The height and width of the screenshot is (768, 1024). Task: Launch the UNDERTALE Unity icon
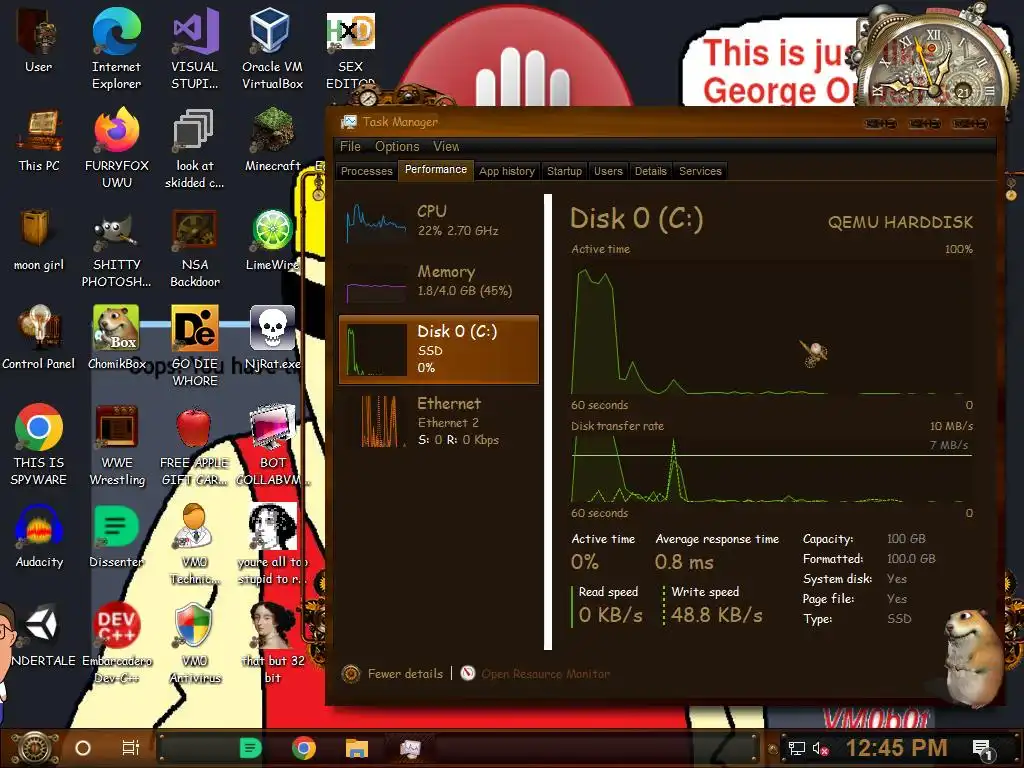40,635
